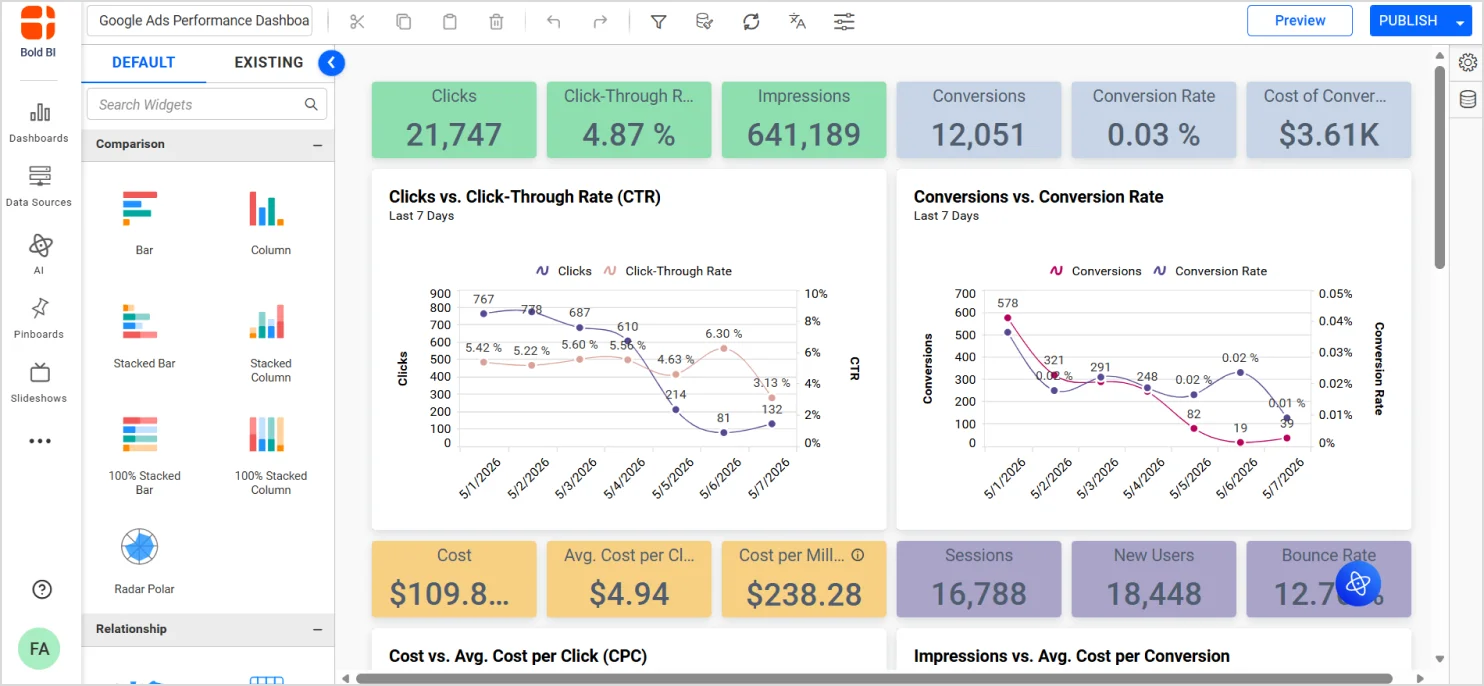Viewport: 1484px width, 686px height.
Task: Select the Conversion Rate KPI card
Action: pos(1154,120)
